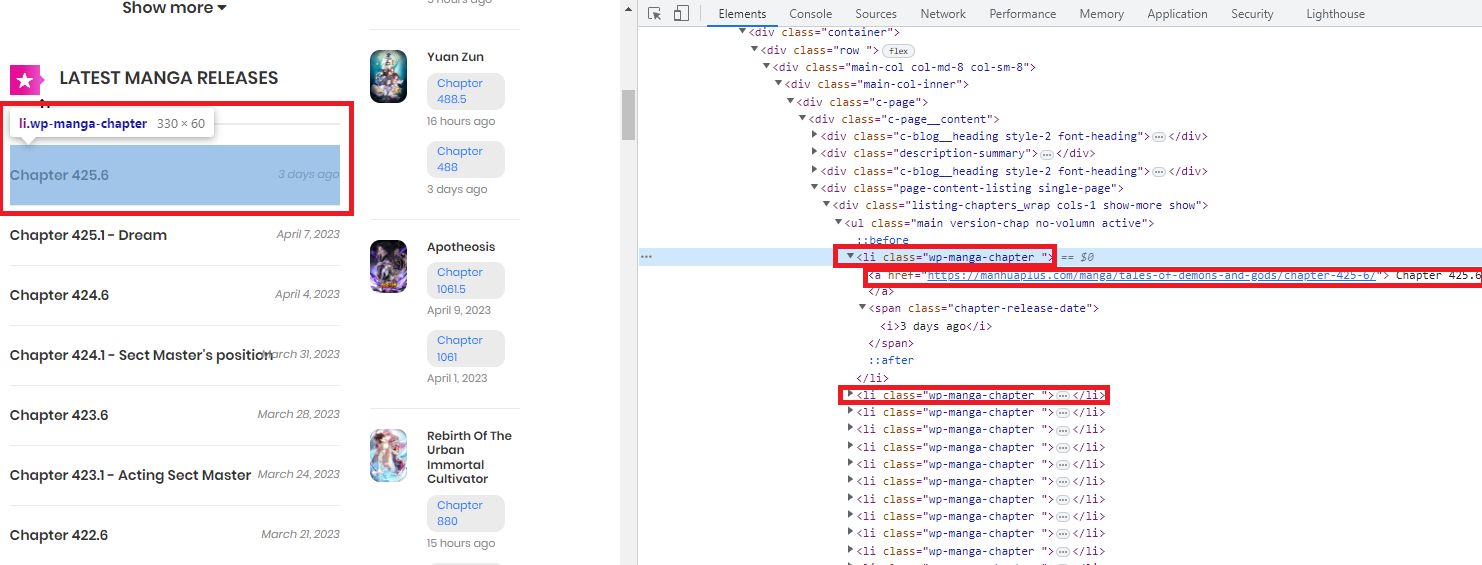The width and height of the screenshot is (1482, 565).
Task: Open Chapter 422.6 link
Action: tap(59, 535)
